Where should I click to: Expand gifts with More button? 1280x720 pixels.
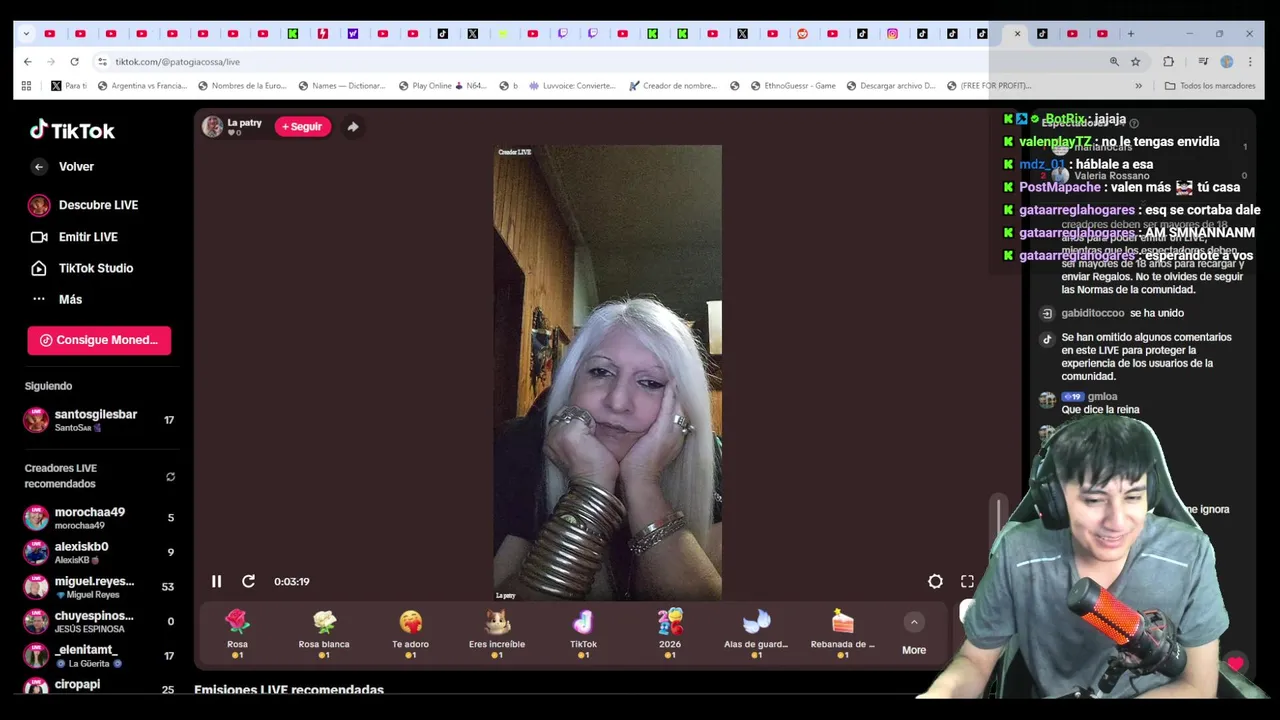(x=914, y=634)
